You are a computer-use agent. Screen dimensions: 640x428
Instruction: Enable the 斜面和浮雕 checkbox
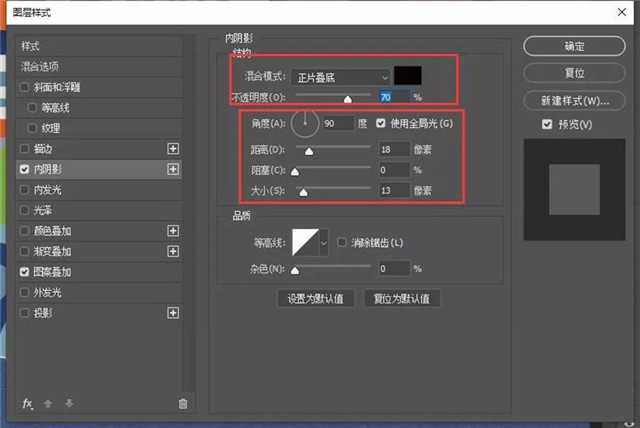(x=25, y=87)
